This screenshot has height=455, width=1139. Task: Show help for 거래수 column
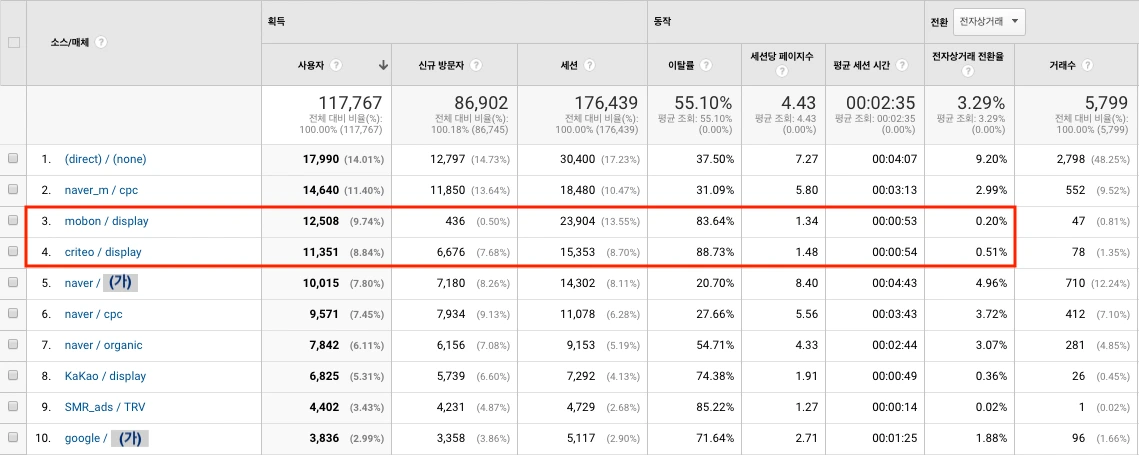[x=1087, y=65]
